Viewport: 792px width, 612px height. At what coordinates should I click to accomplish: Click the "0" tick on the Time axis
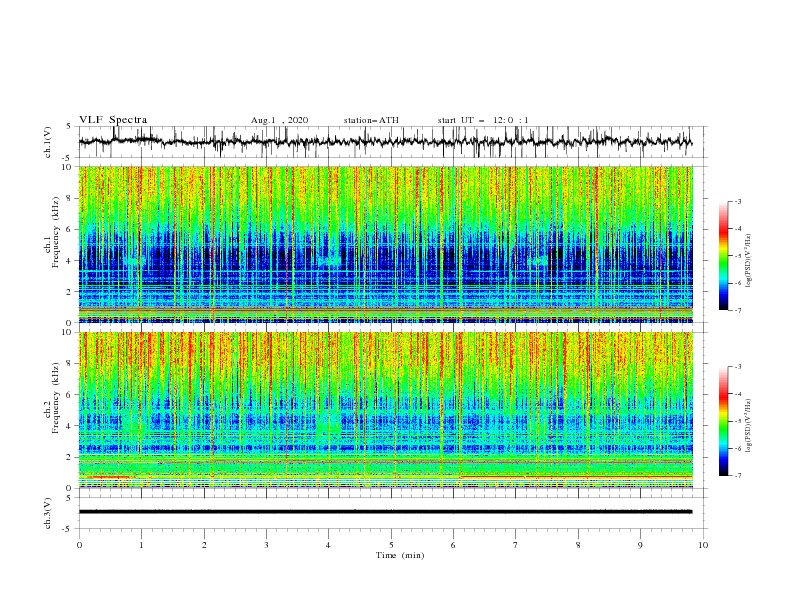click(x=79, y=545)
